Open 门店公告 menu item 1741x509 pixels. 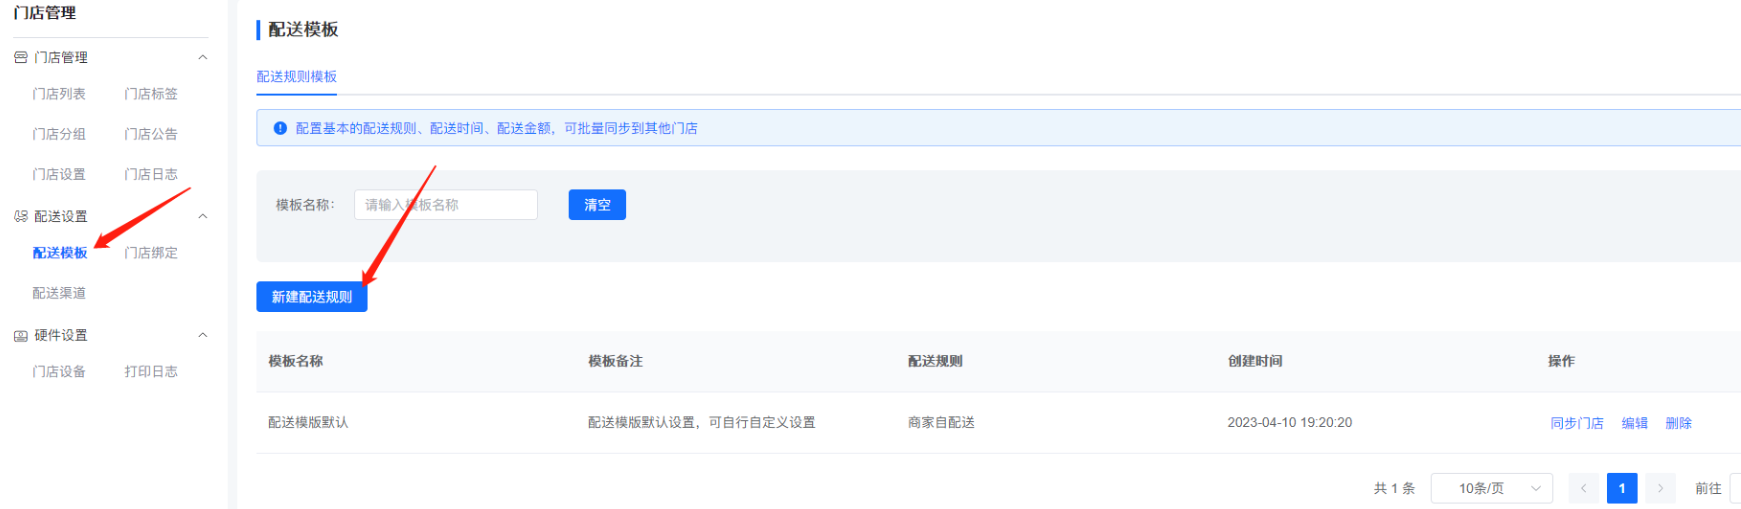point(151,134)
